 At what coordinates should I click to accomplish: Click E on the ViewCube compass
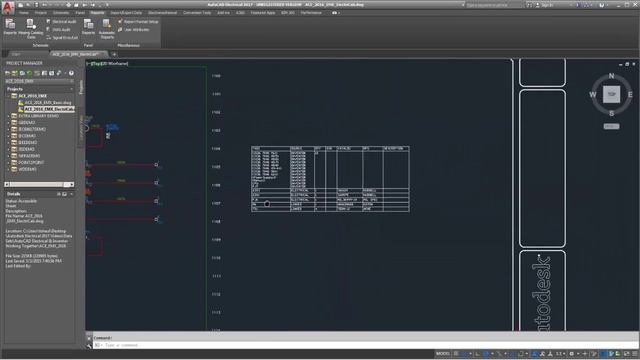point(630,95)
